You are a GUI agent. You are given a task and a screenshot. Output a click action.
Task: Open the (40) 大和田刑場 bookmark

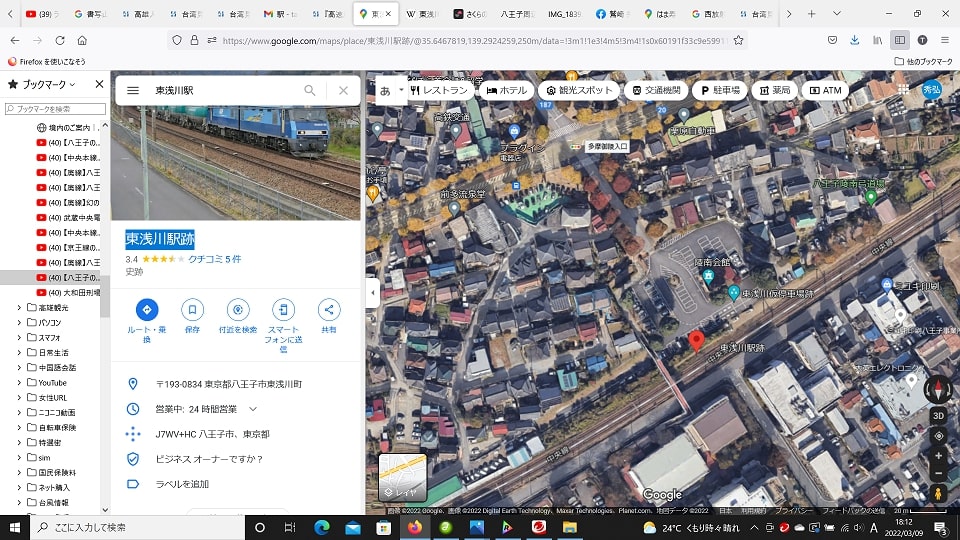pos(68,293)
